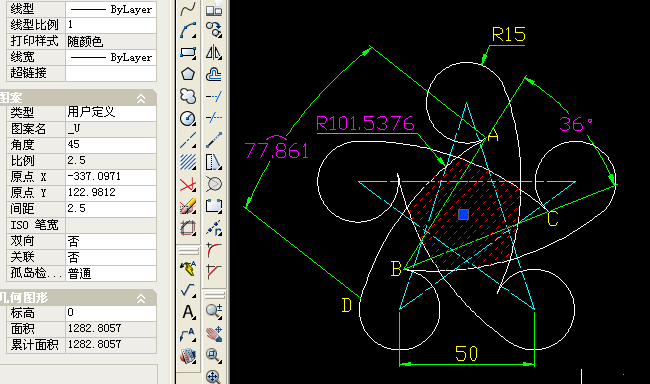
Task: Select the dashed construction line tool
Action: (x=188, y=140)
